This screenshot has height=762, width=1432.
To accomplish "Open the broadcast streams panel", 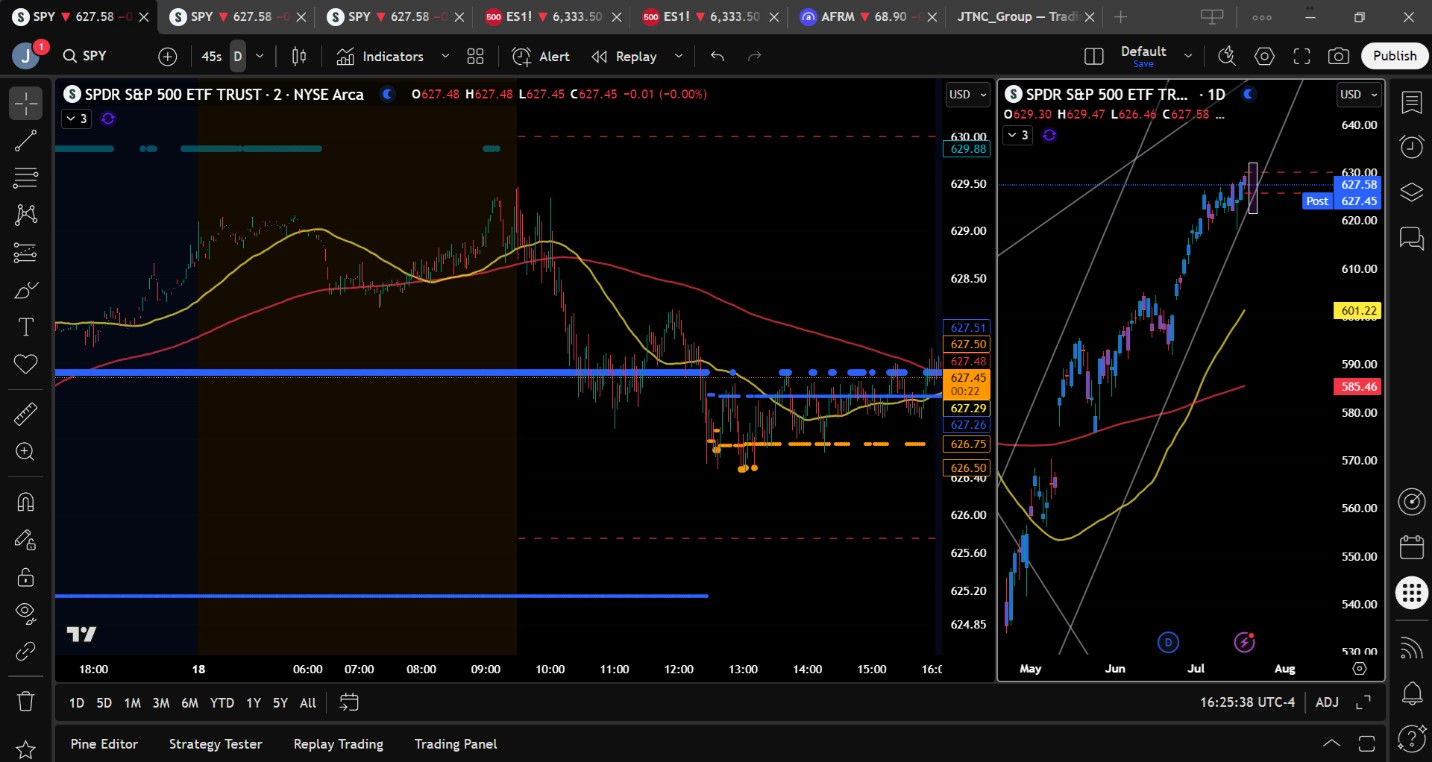I will (x=1411, y=648).
